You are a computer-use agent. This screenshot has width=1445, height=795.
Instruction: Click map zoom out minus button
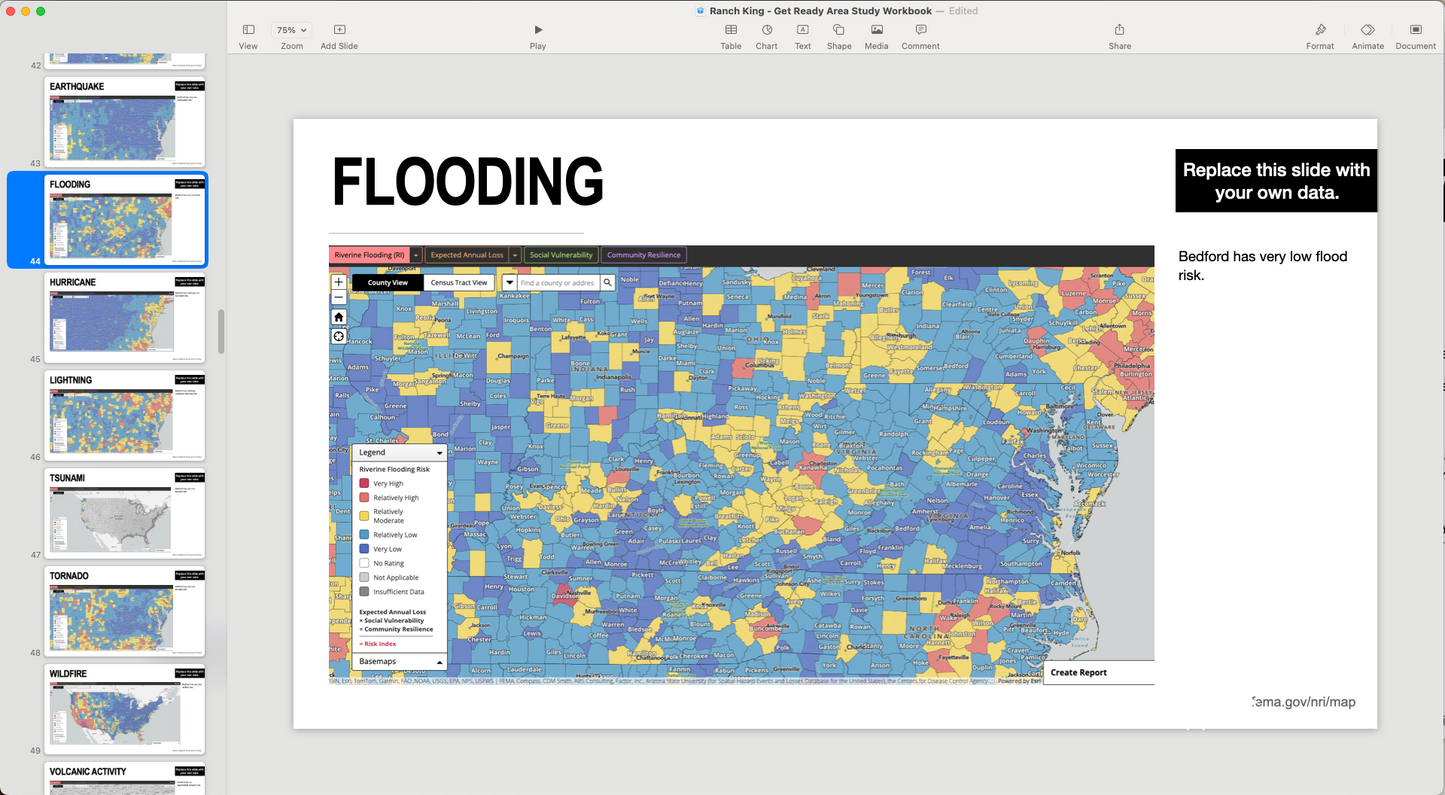338,297
